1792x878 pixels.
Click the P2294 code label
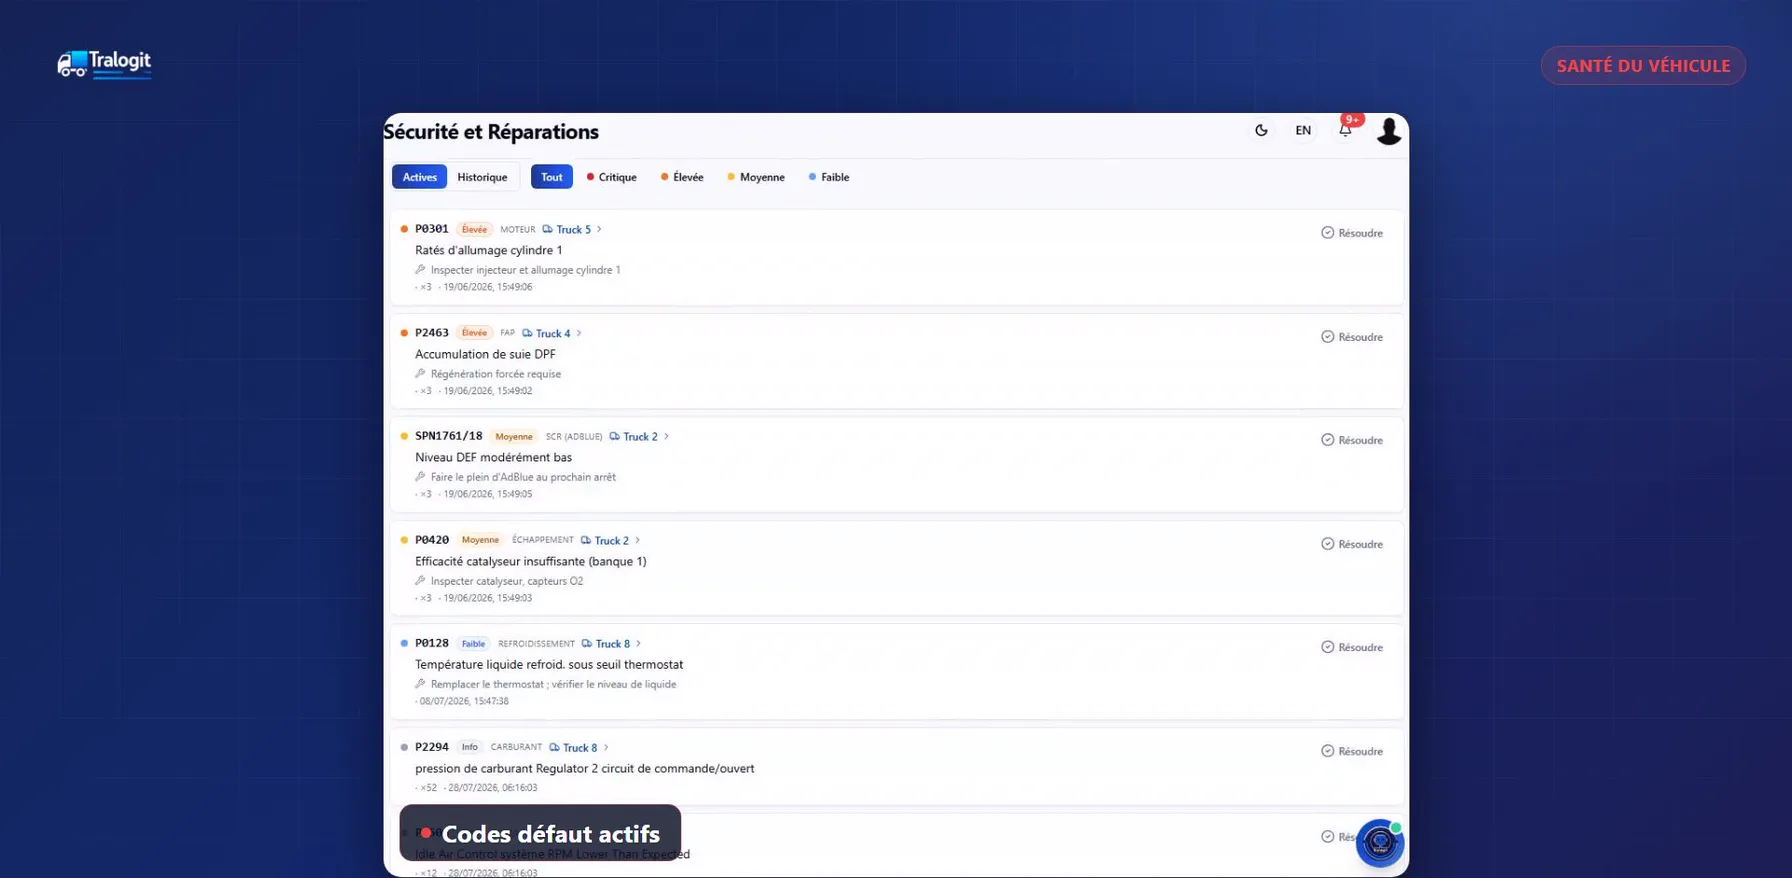[432, 747]
